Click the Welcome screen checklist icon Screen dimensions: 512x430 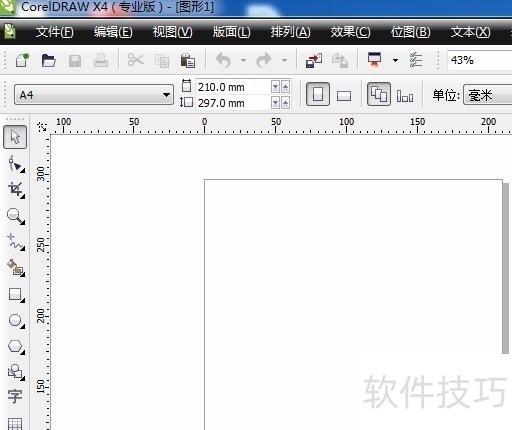[416, 60]
